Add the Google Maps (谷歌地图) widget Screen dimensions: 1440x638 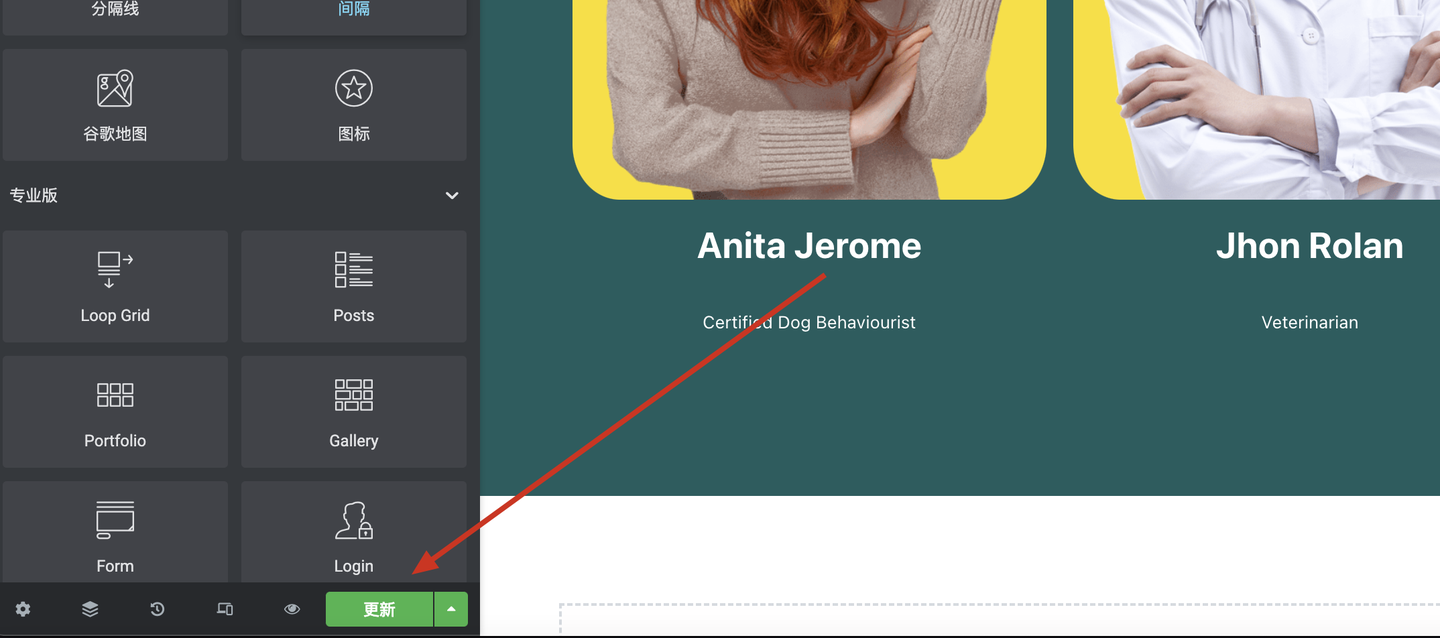click(x=115, y=105)
